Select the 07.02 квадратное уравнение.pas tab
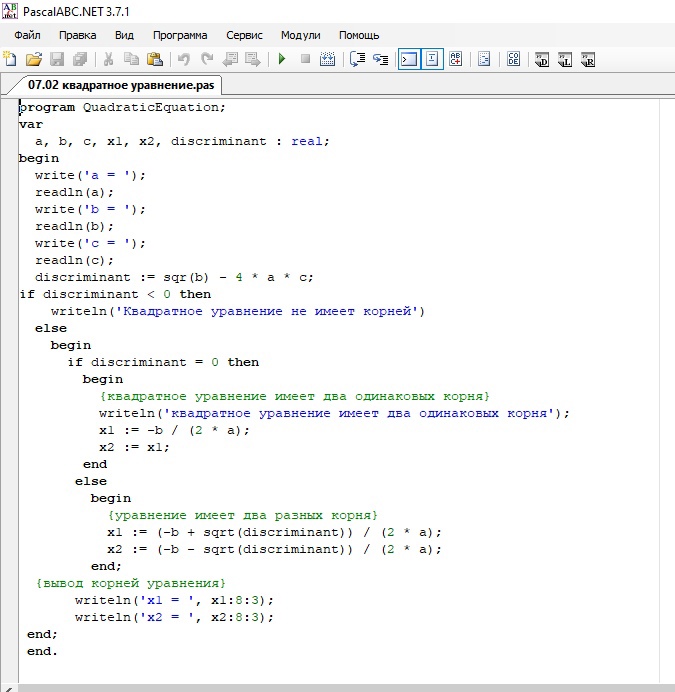This screenshot has height=692, width=675. coord(121,85)
